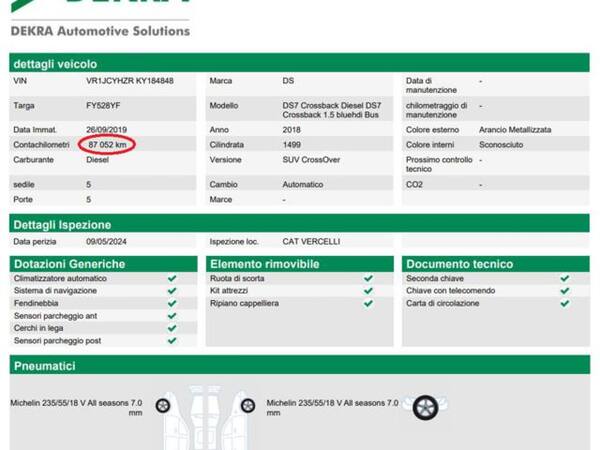600x450 pixels.
Task: Click the Carta di circolazione check icon
Action: [565, 303]
